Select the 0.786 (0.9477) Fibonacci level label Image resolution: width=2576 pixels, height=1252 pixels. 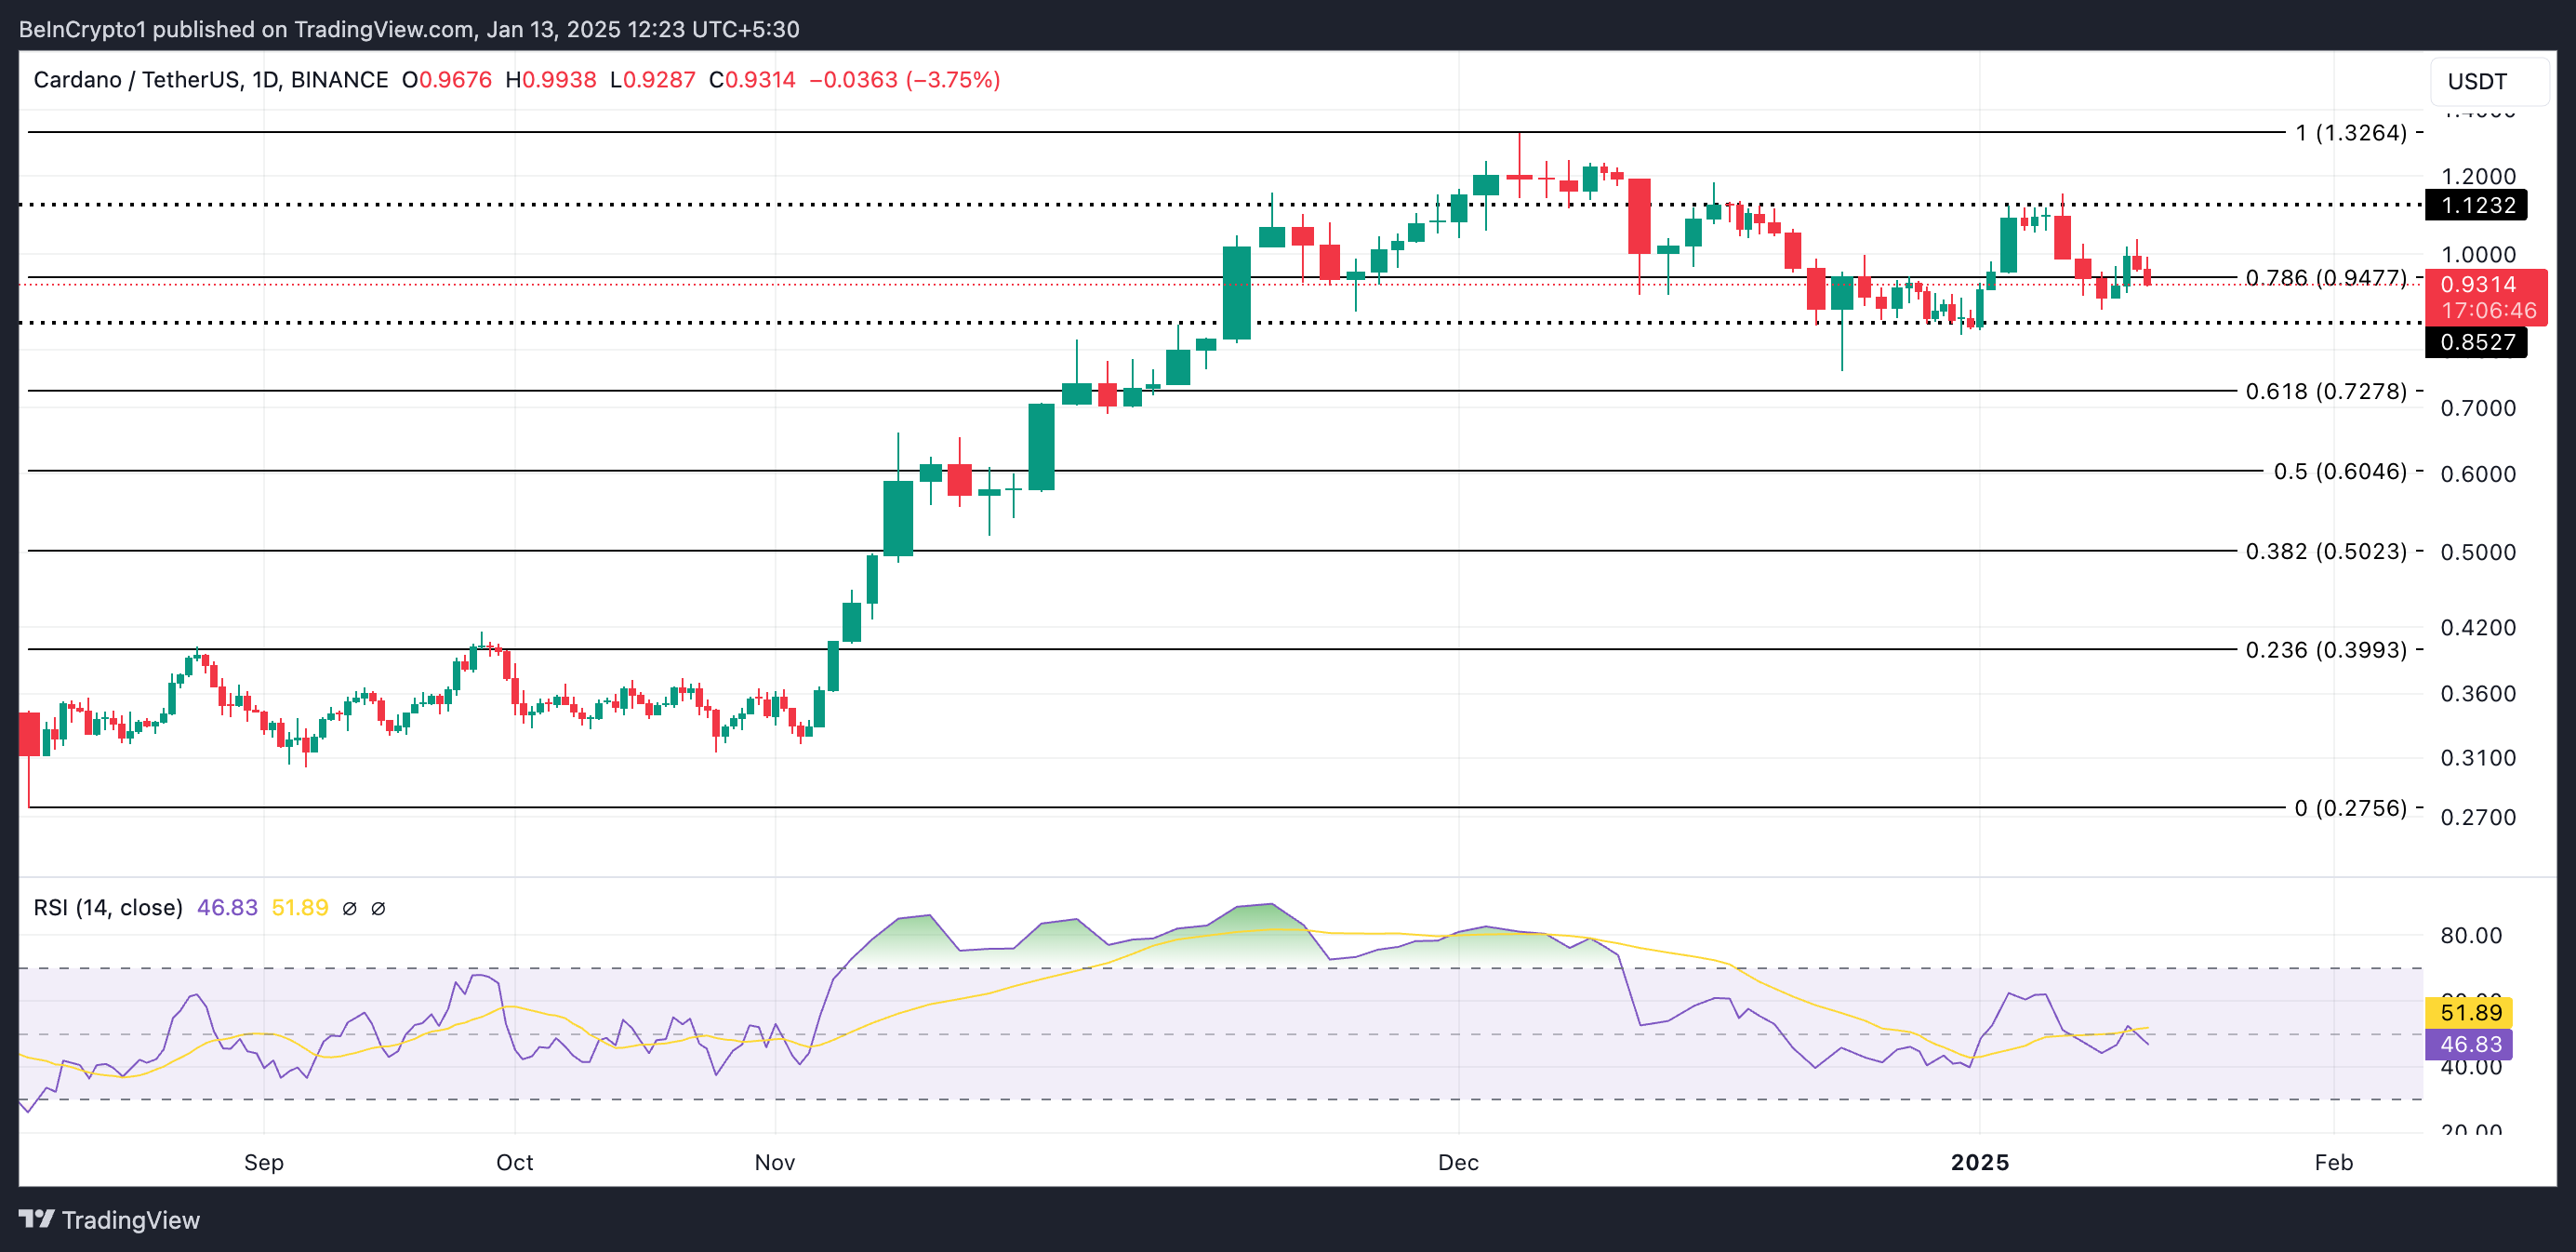[x=2325, y=277]
